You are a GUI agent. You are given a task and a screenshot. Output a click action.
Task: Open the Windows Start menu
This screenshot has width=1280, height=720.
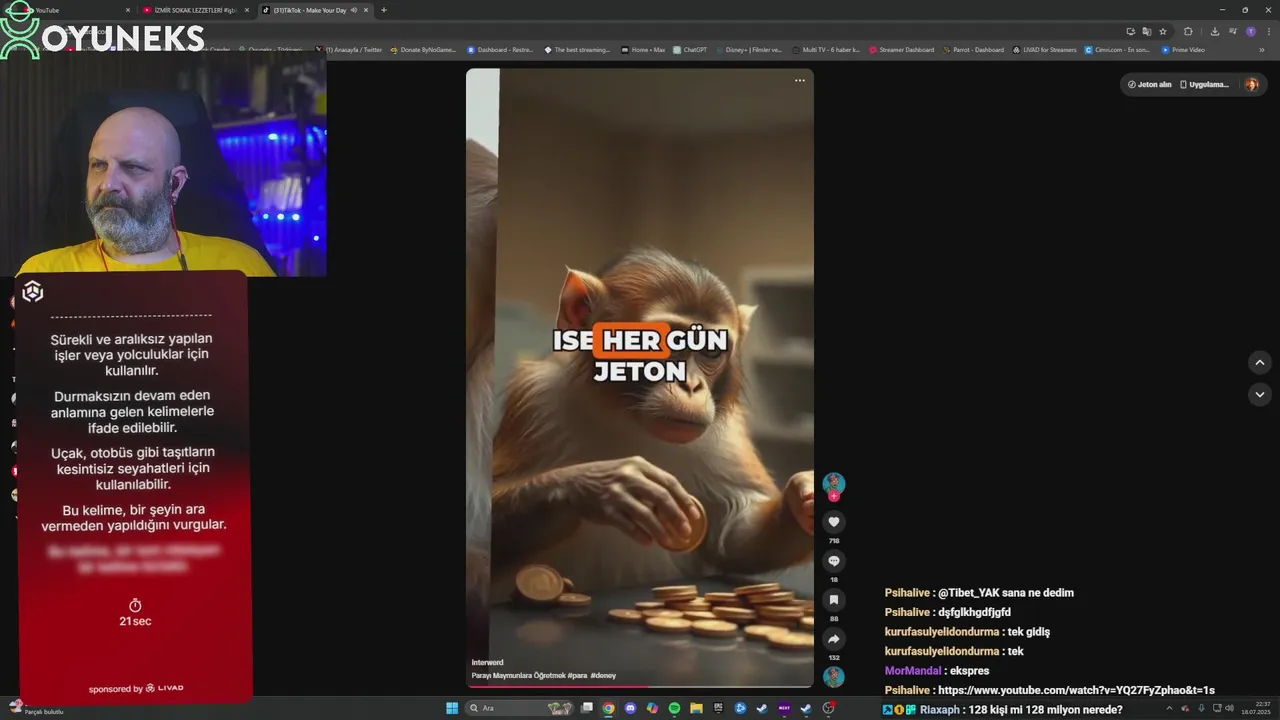[x=452, y=708]
